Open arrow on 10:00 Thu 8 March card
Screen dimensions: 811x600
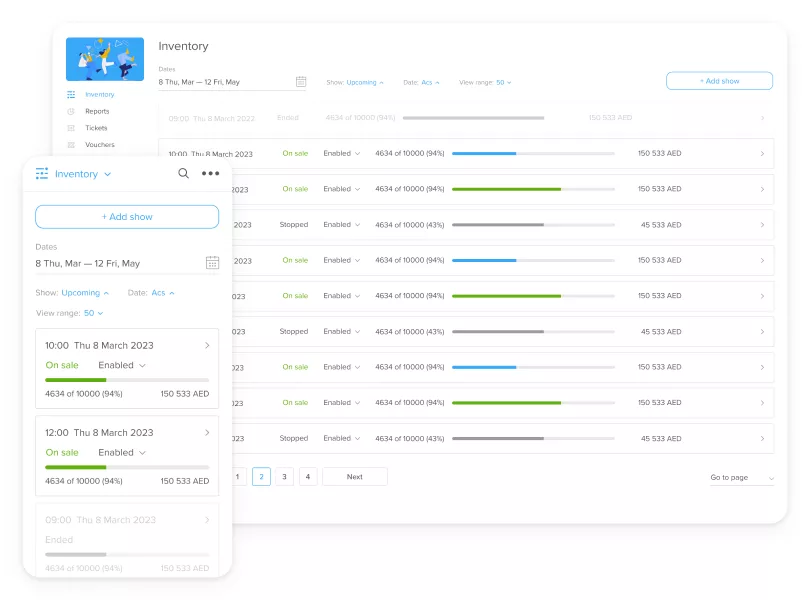[x=207, y=346]
